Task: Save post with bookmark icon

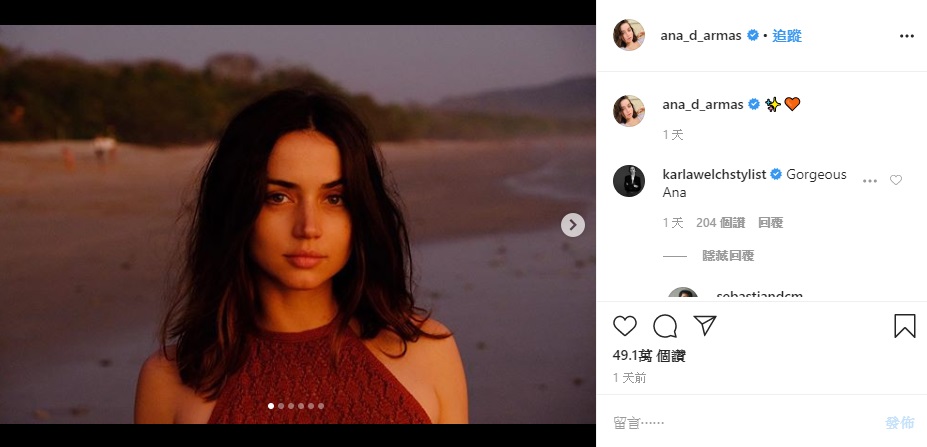Action: click(905, 326)
